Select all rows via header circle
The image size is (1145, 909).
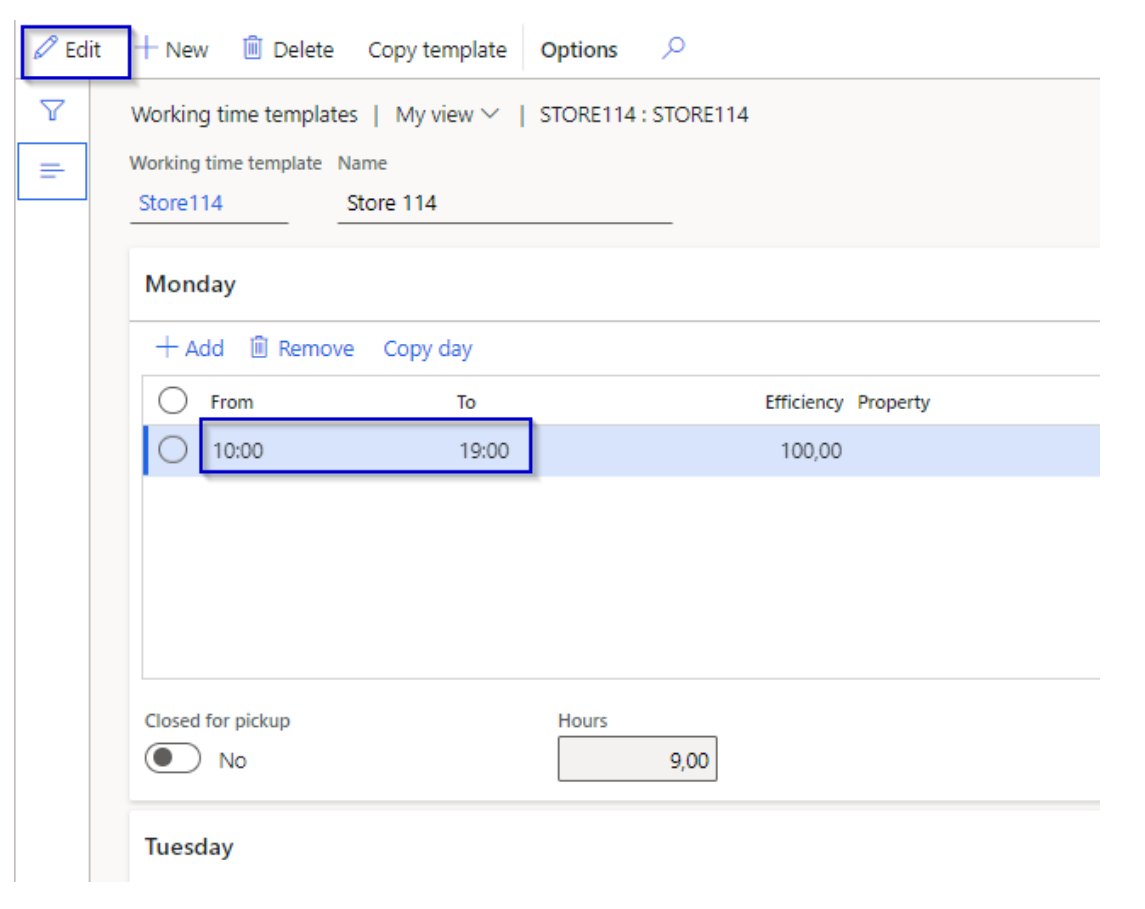point(173,401)
